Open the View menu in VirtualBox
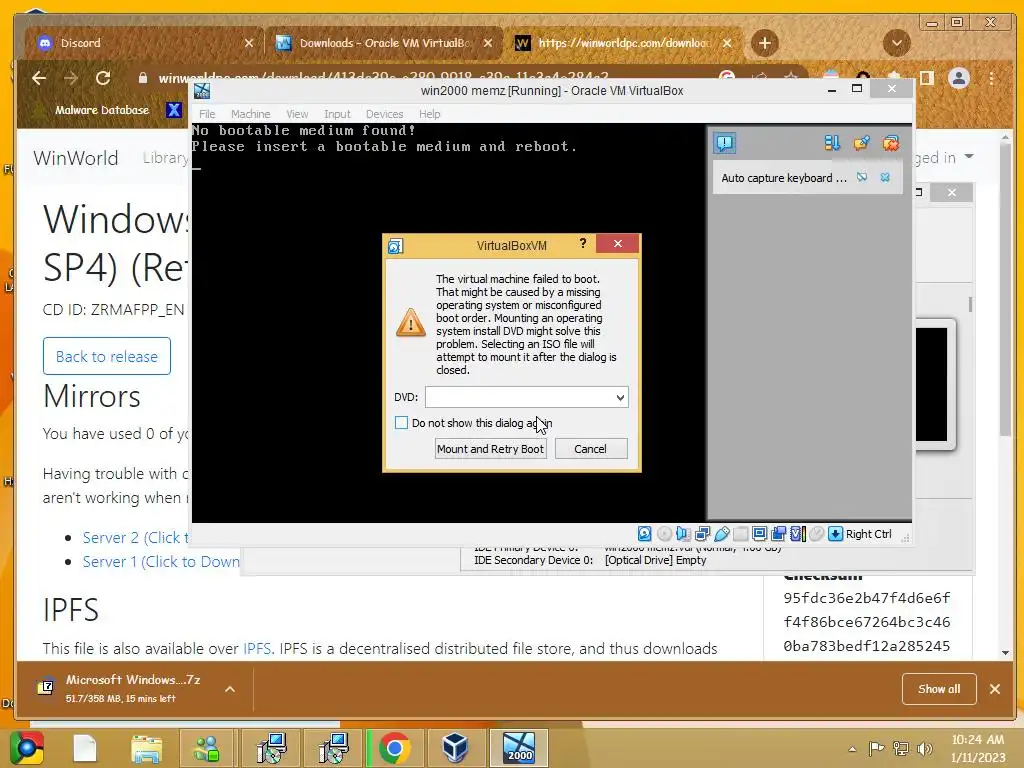Screen dimensions: 1024x768 [297, 114]
